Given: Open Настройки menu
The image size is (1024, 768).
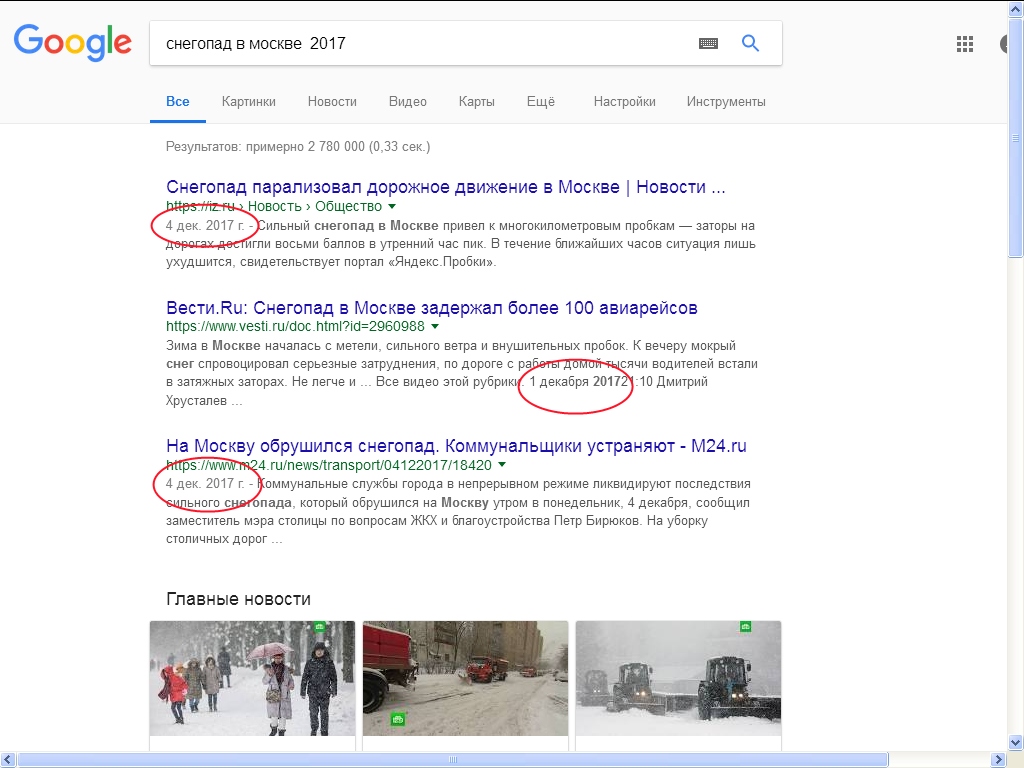Looking at the screenshot, I should (x=624, y=102).
